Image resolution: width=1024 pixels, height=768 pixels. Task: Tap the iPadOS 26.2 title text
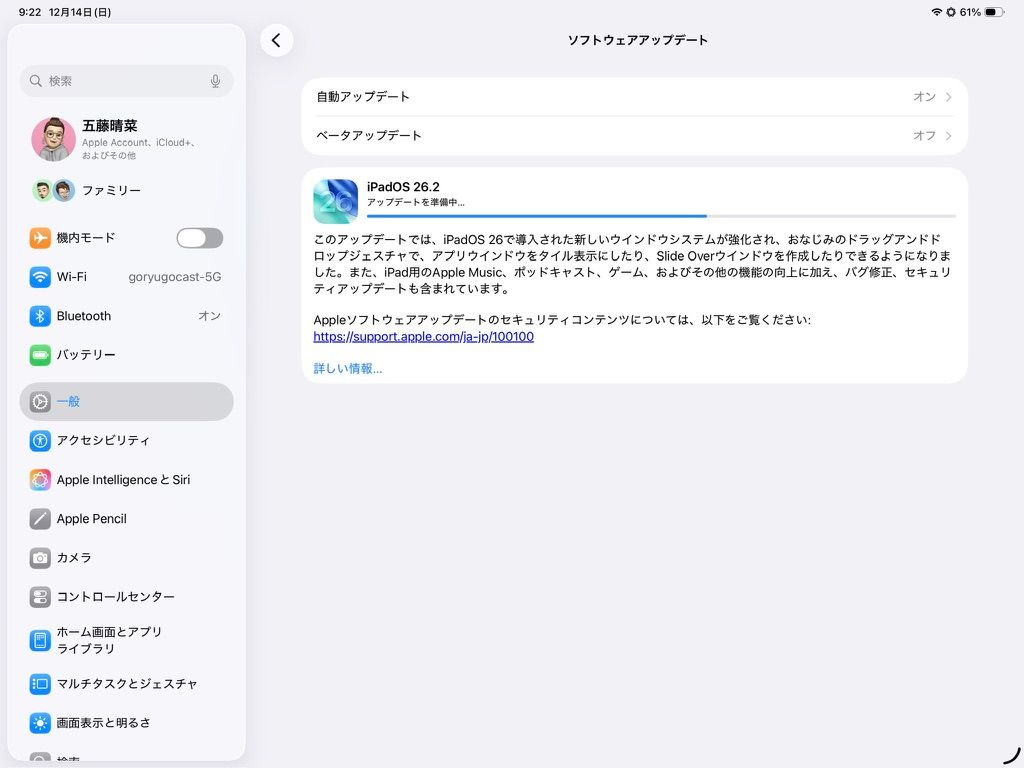(403, 187)
